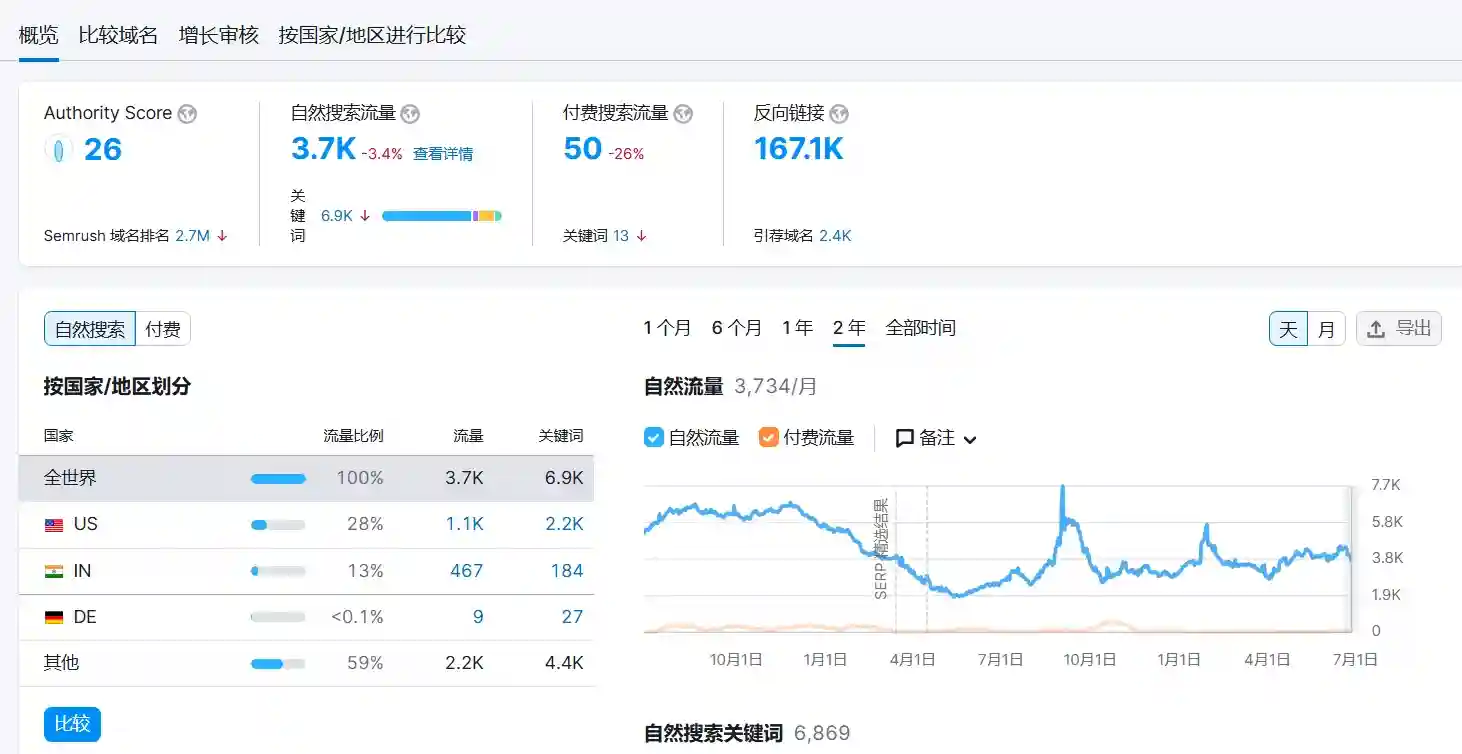Click the Authority Score gauge icon

(x=59, y=150)
